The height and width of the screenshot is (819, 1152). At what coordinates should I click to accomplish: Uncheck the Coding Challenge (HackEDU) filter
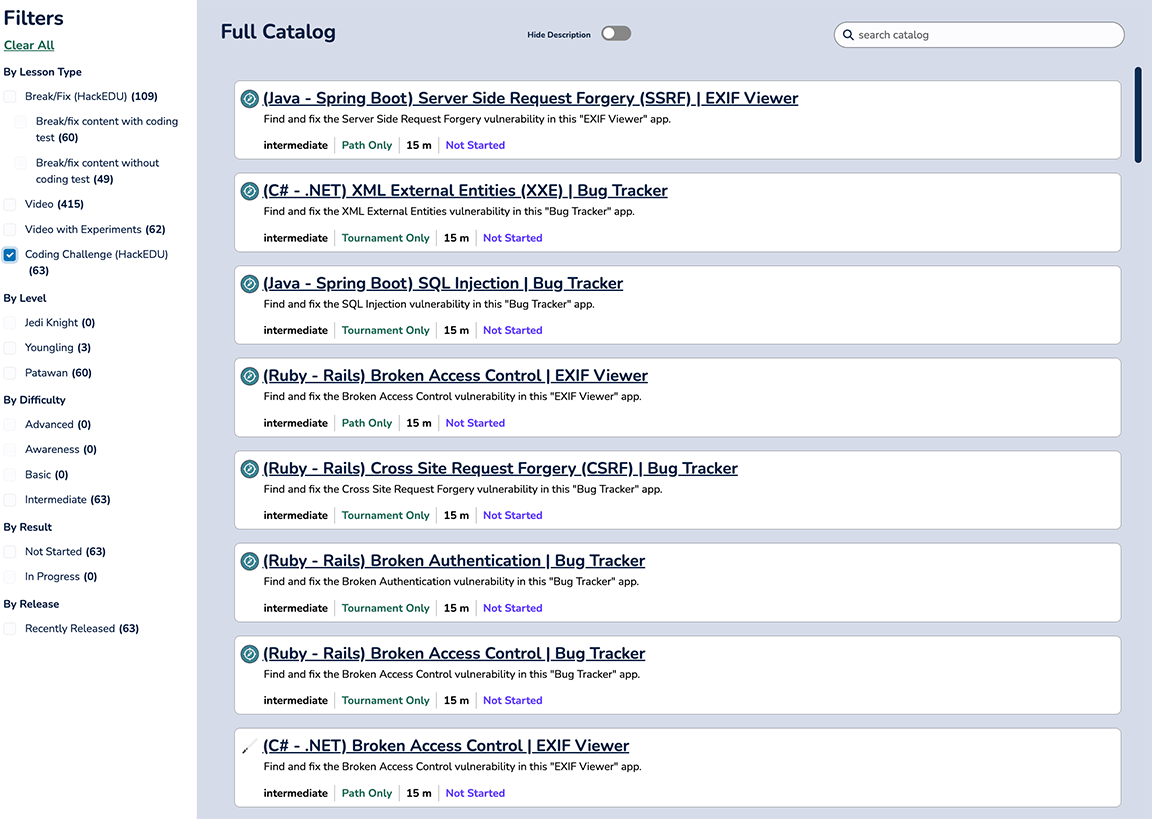pyautogui.click(x=10, y=255)
